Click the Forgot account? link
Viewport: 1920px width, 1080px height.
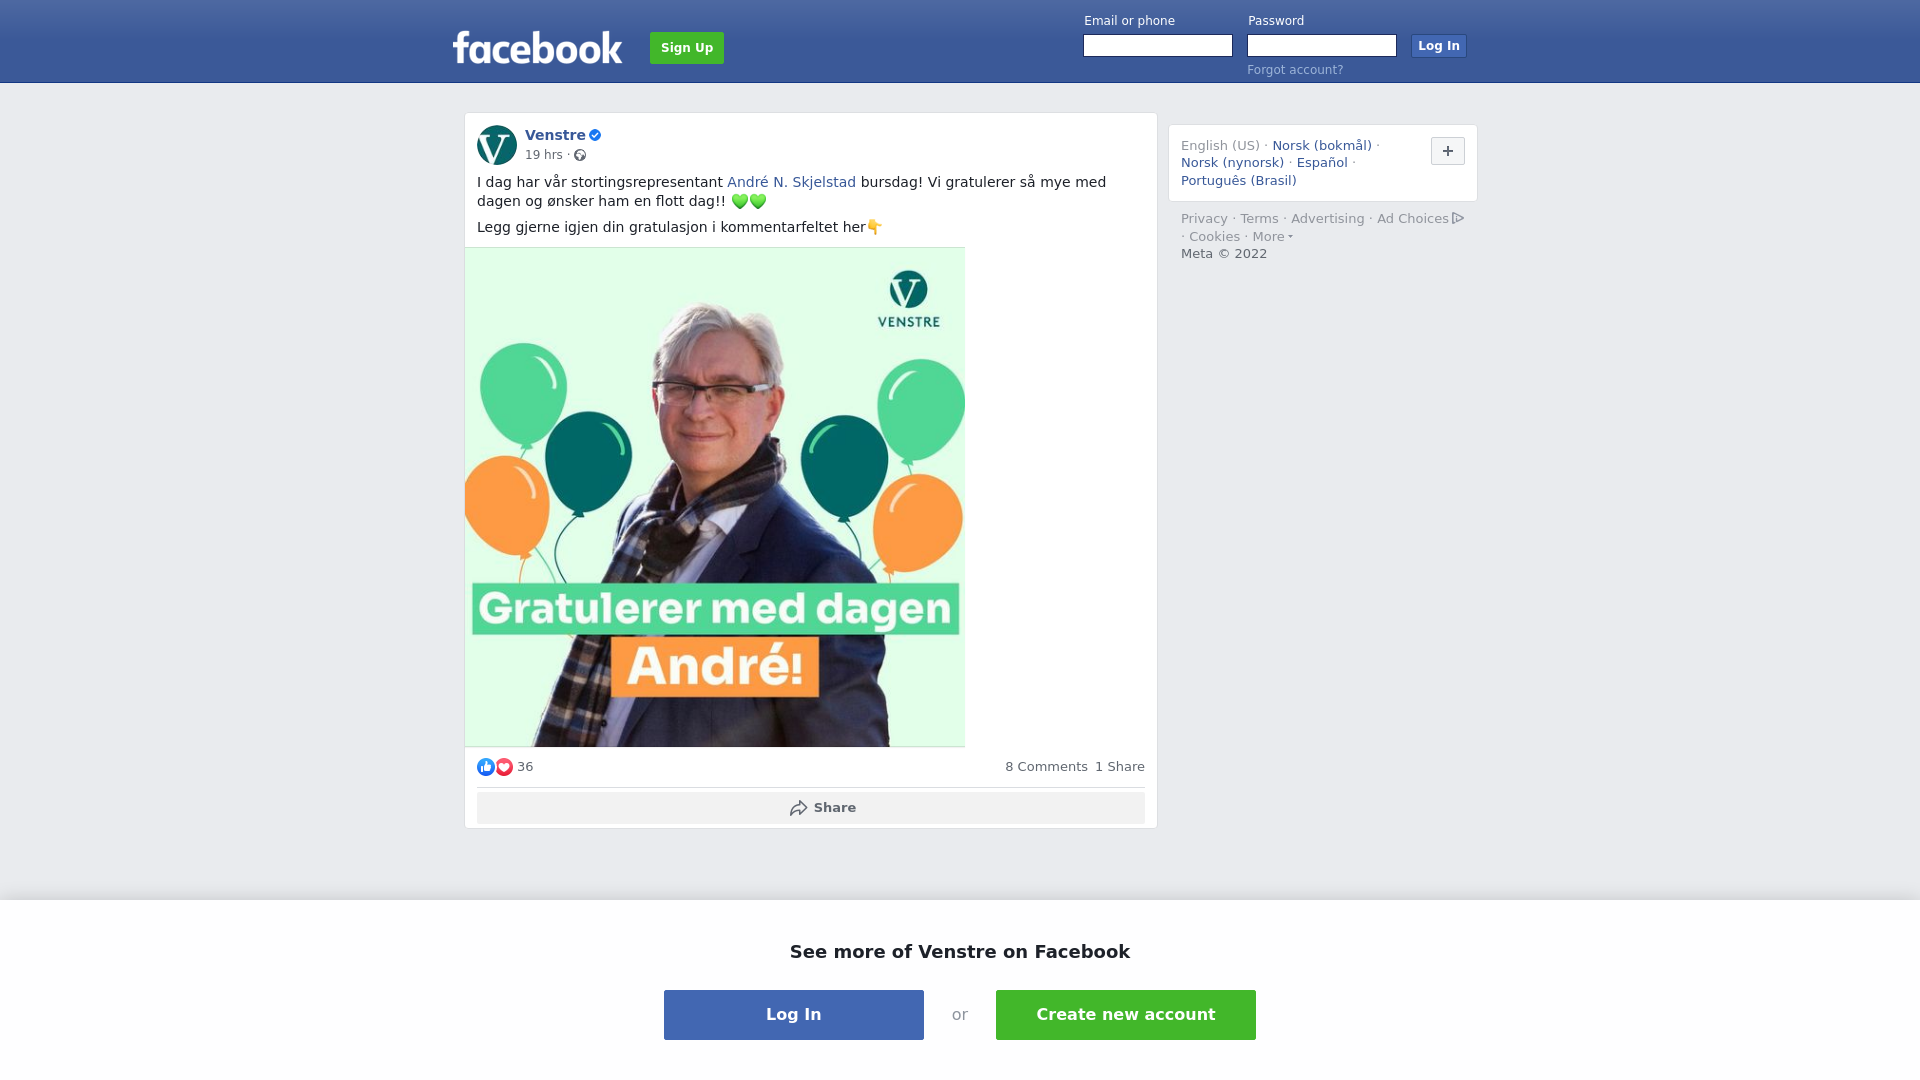pos(1295,70)
